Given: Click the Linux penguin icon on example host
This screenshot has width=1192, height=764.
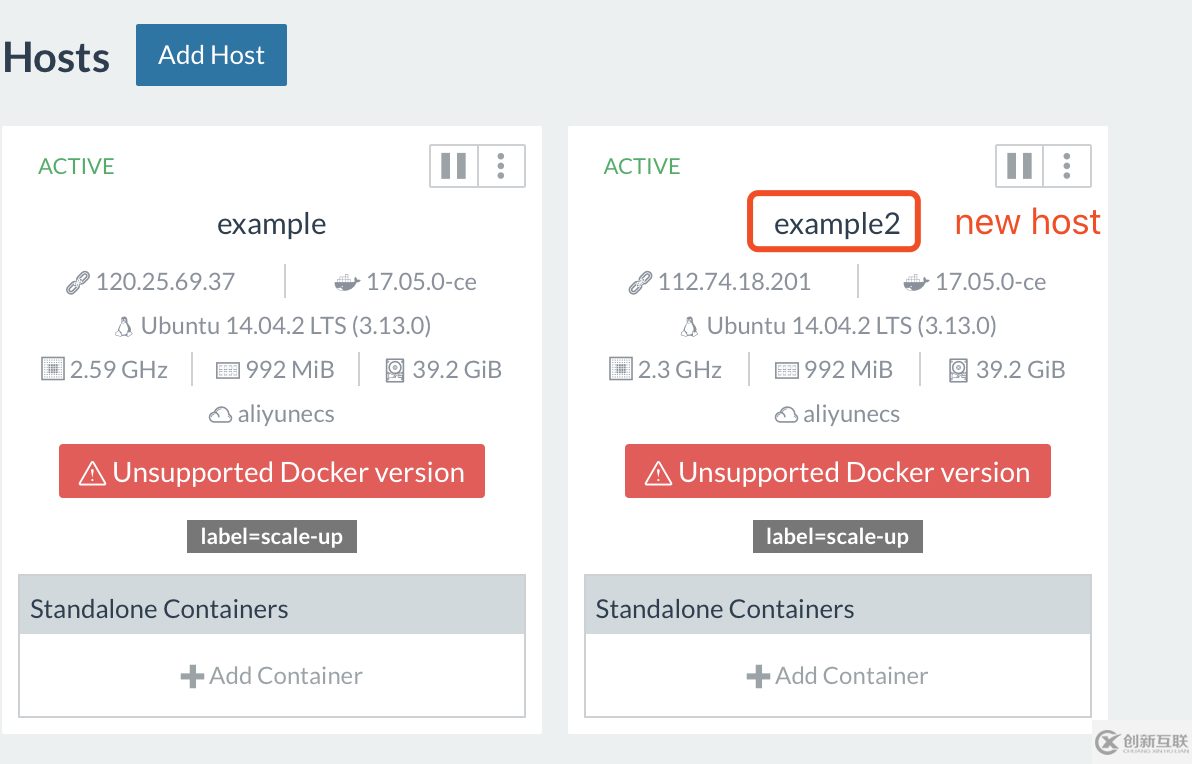Looking at the screenshot, I should 124,327.
